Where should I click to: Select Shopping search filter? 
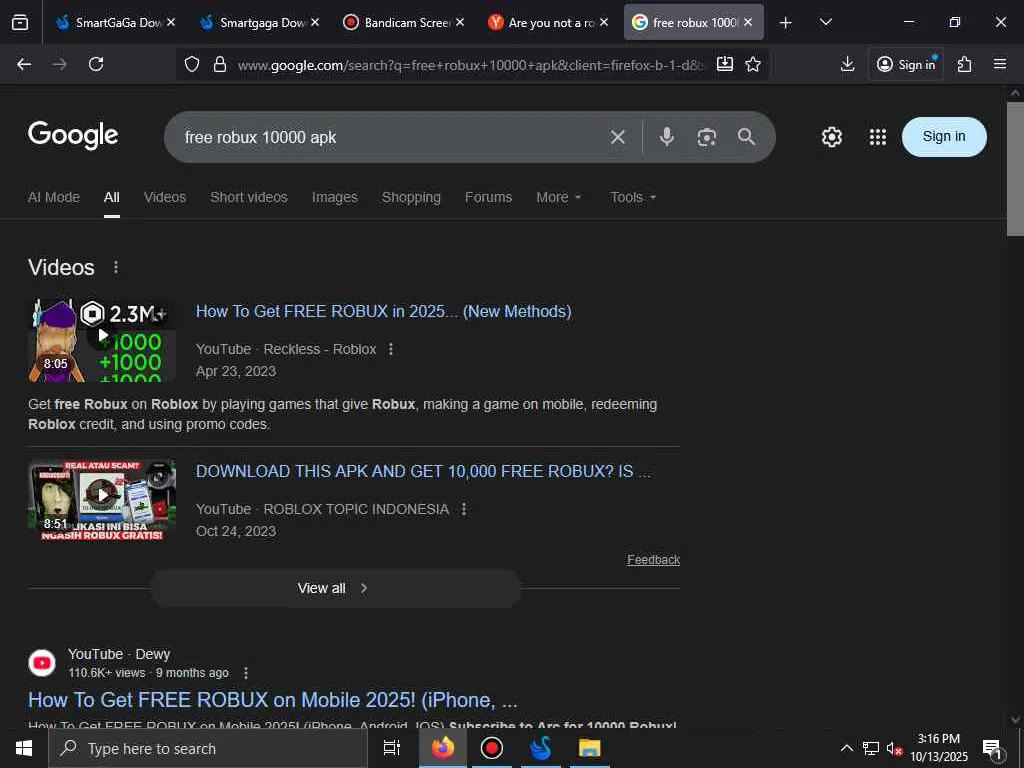[411, 197]
